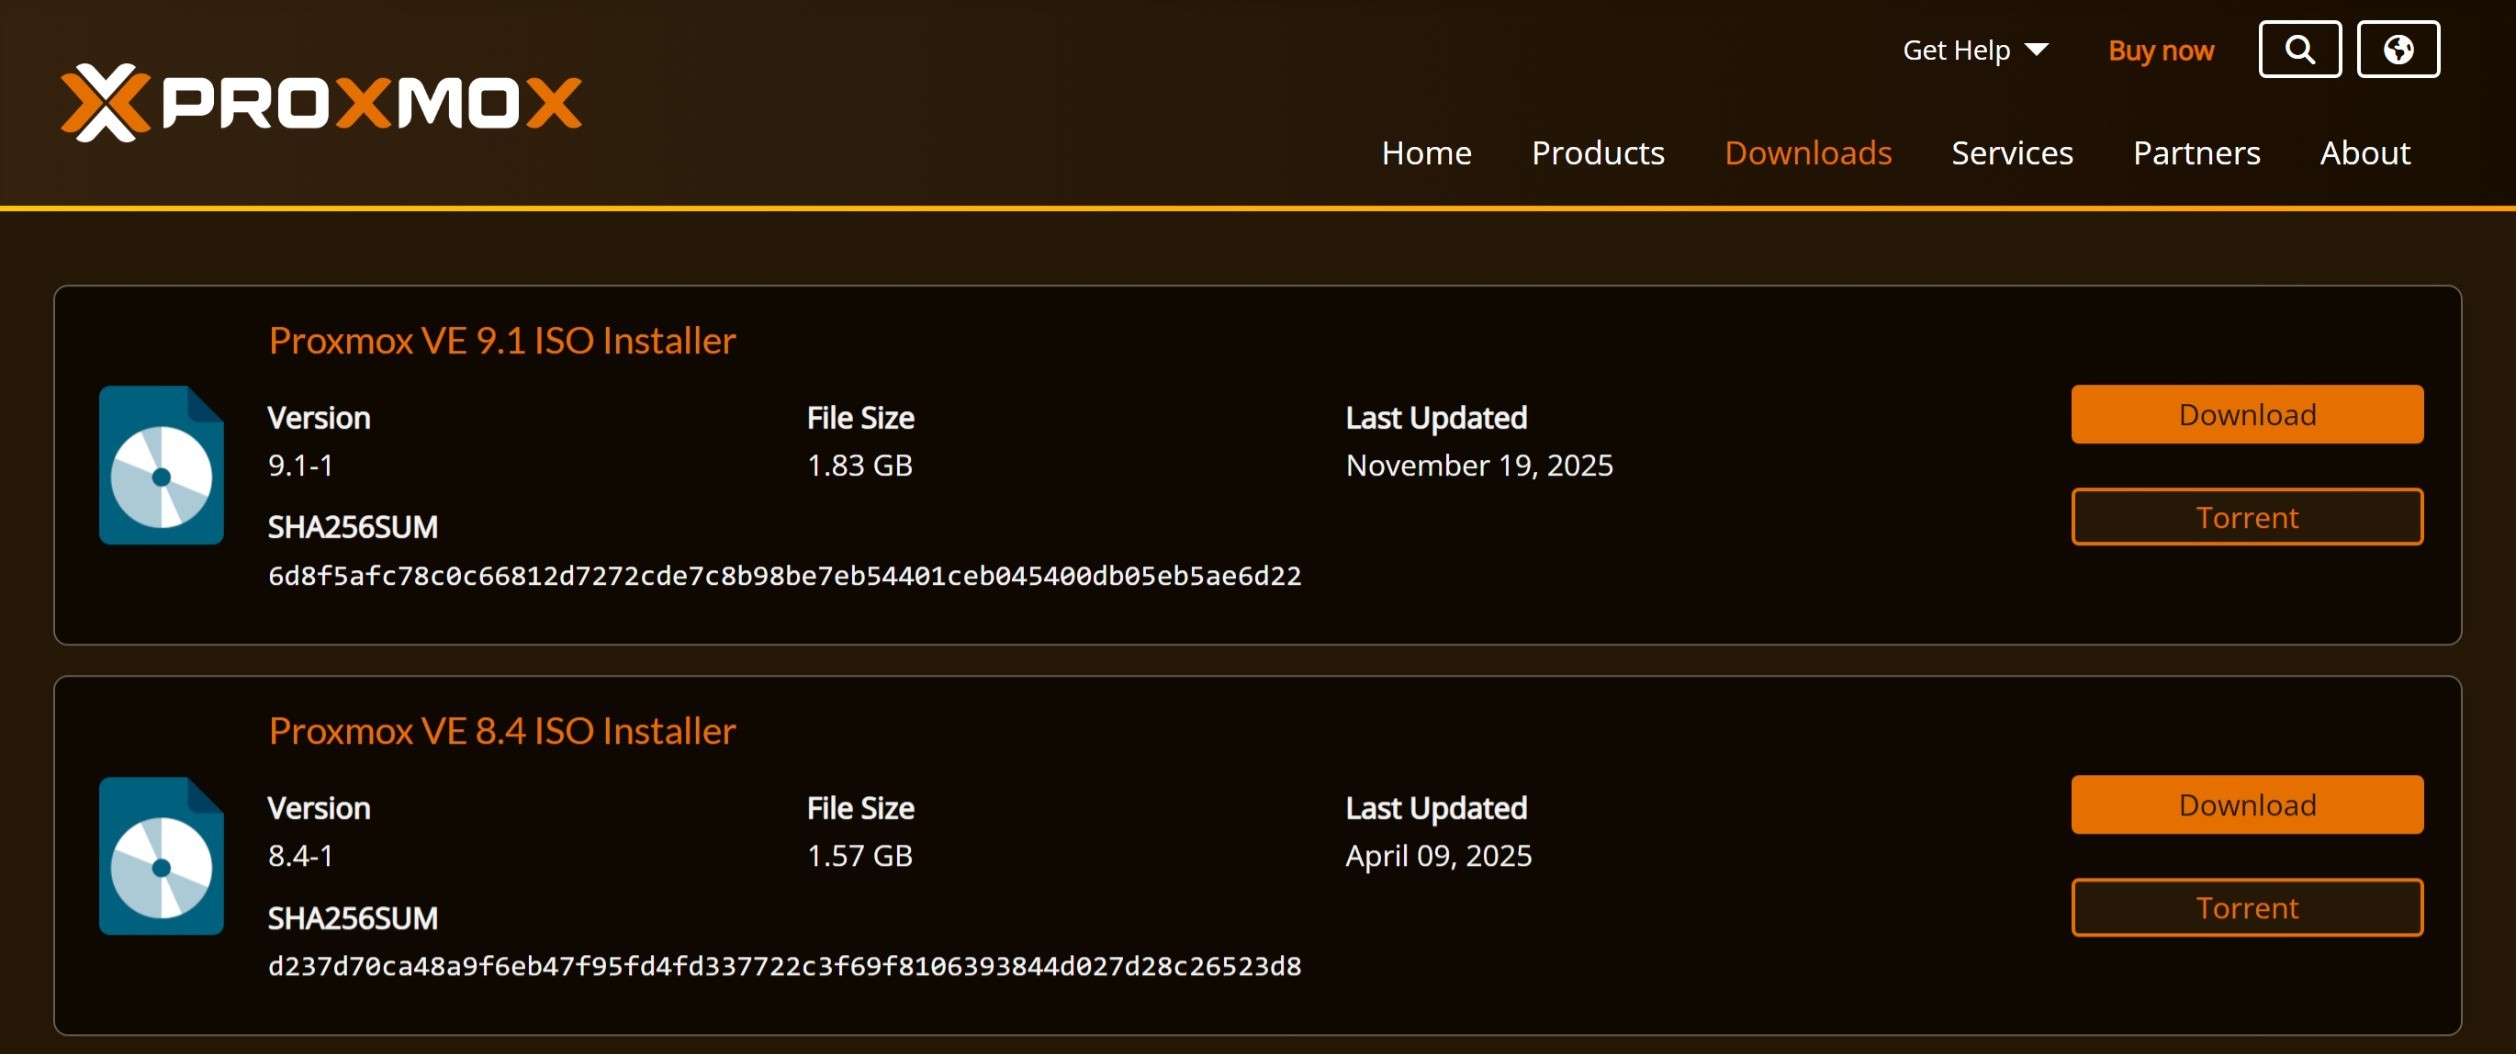Open the Services menu

pyautogui.click(x=2012, y=153)
